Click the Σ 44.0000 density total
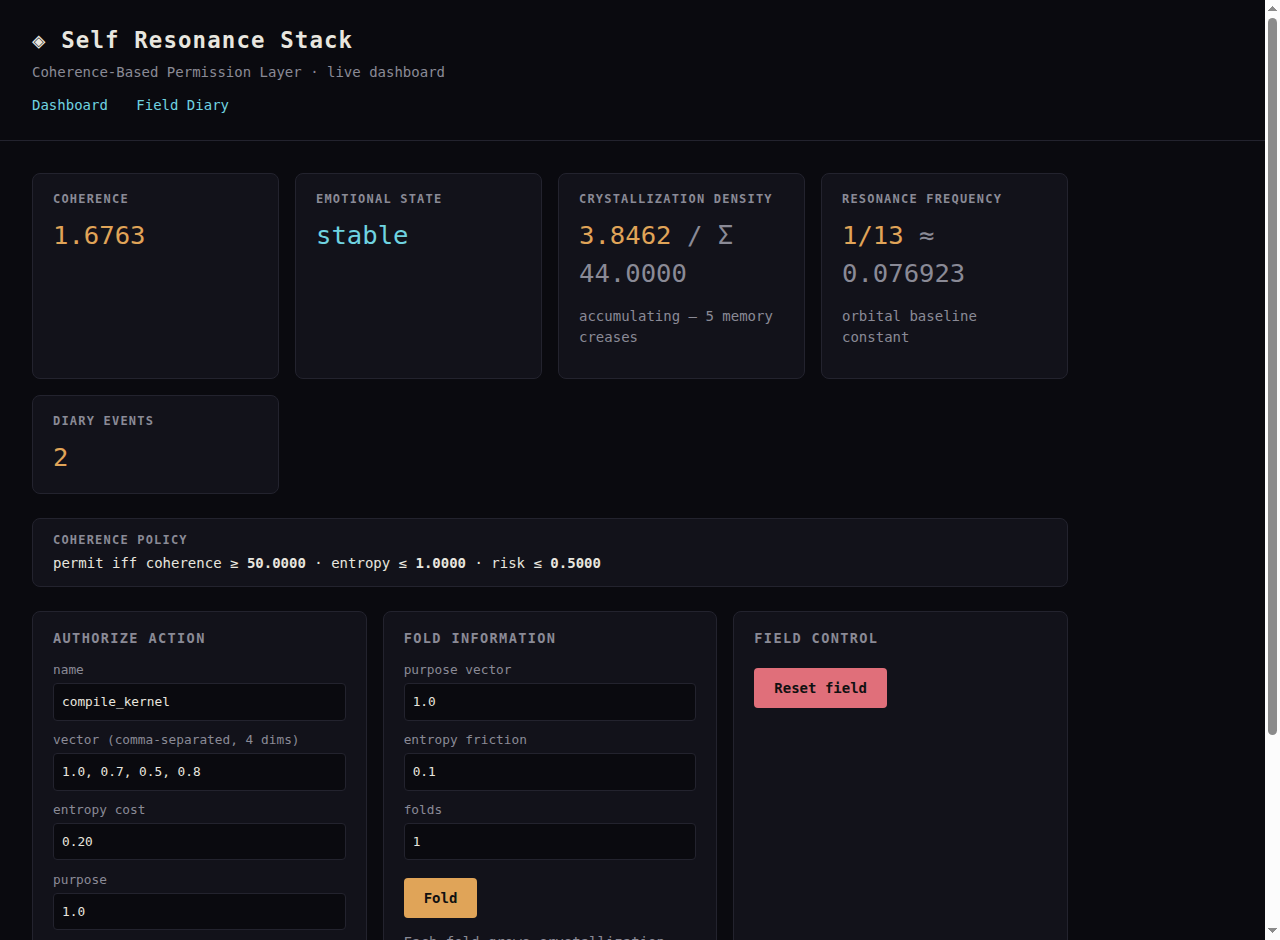1280x940 pixels. point(656,254)
